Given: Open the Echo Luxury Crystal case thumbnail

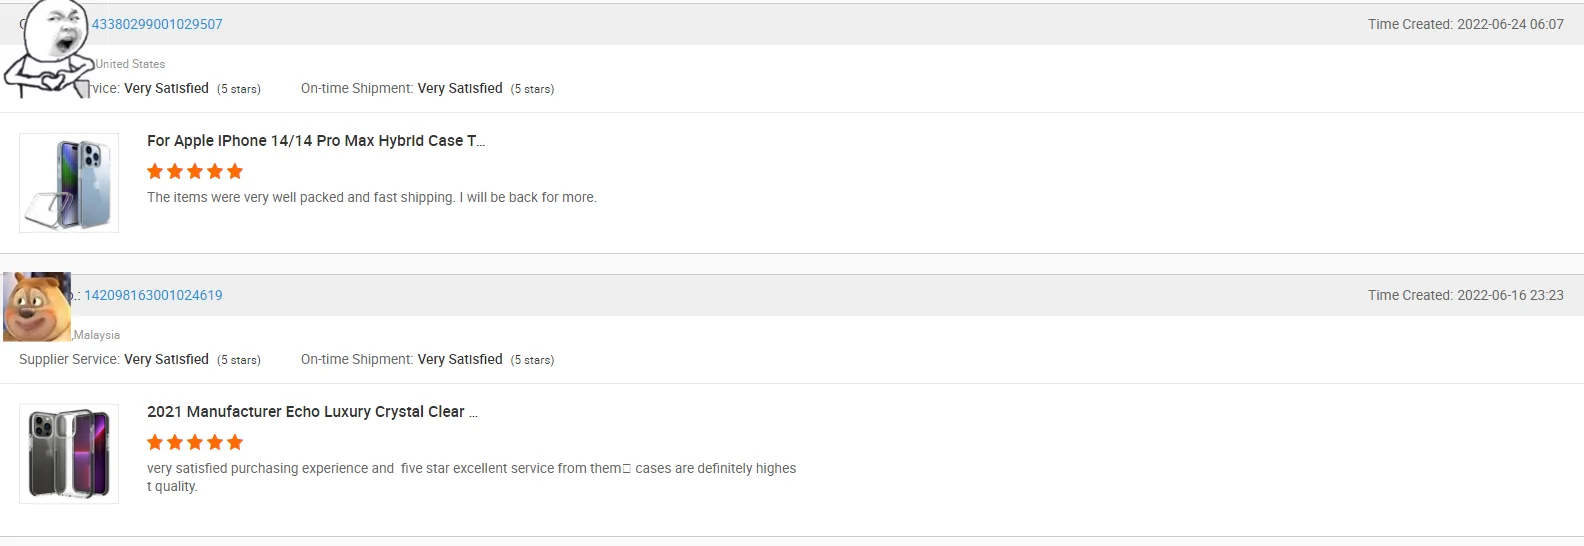Looking at the screenshot, I should 69,454.
